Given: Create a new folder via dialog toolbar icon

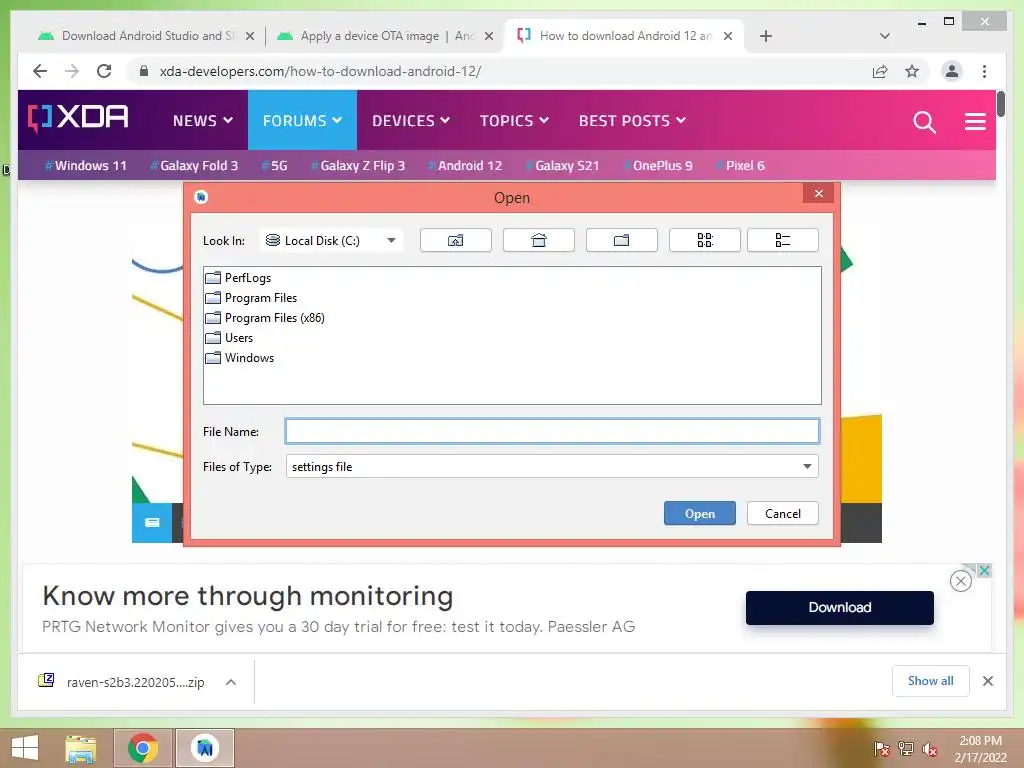Looking at the screenshot, I should 621,240.
